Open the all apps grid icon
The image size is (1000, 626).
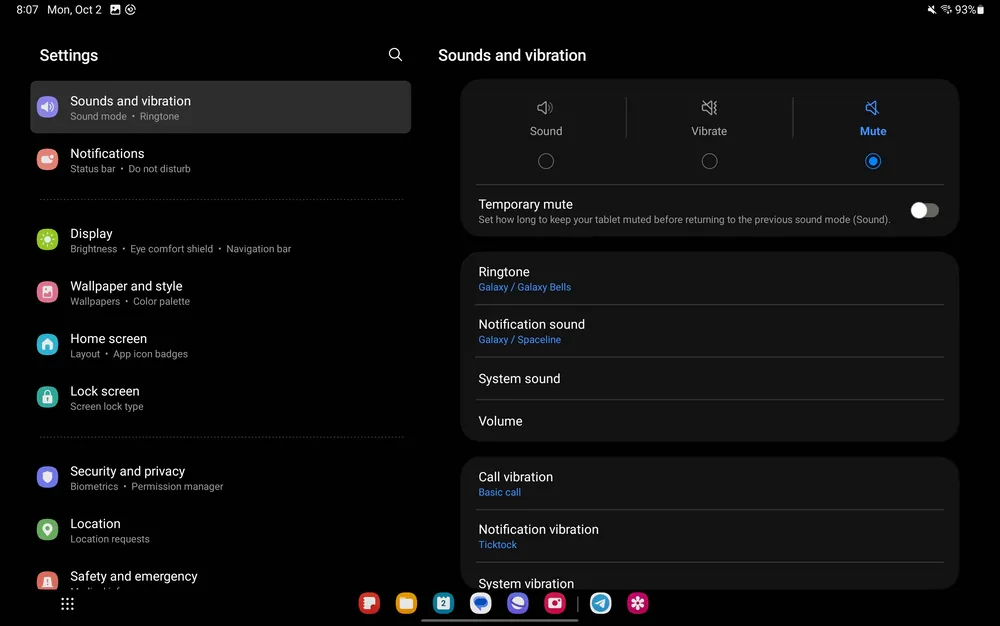pos(68,604)
